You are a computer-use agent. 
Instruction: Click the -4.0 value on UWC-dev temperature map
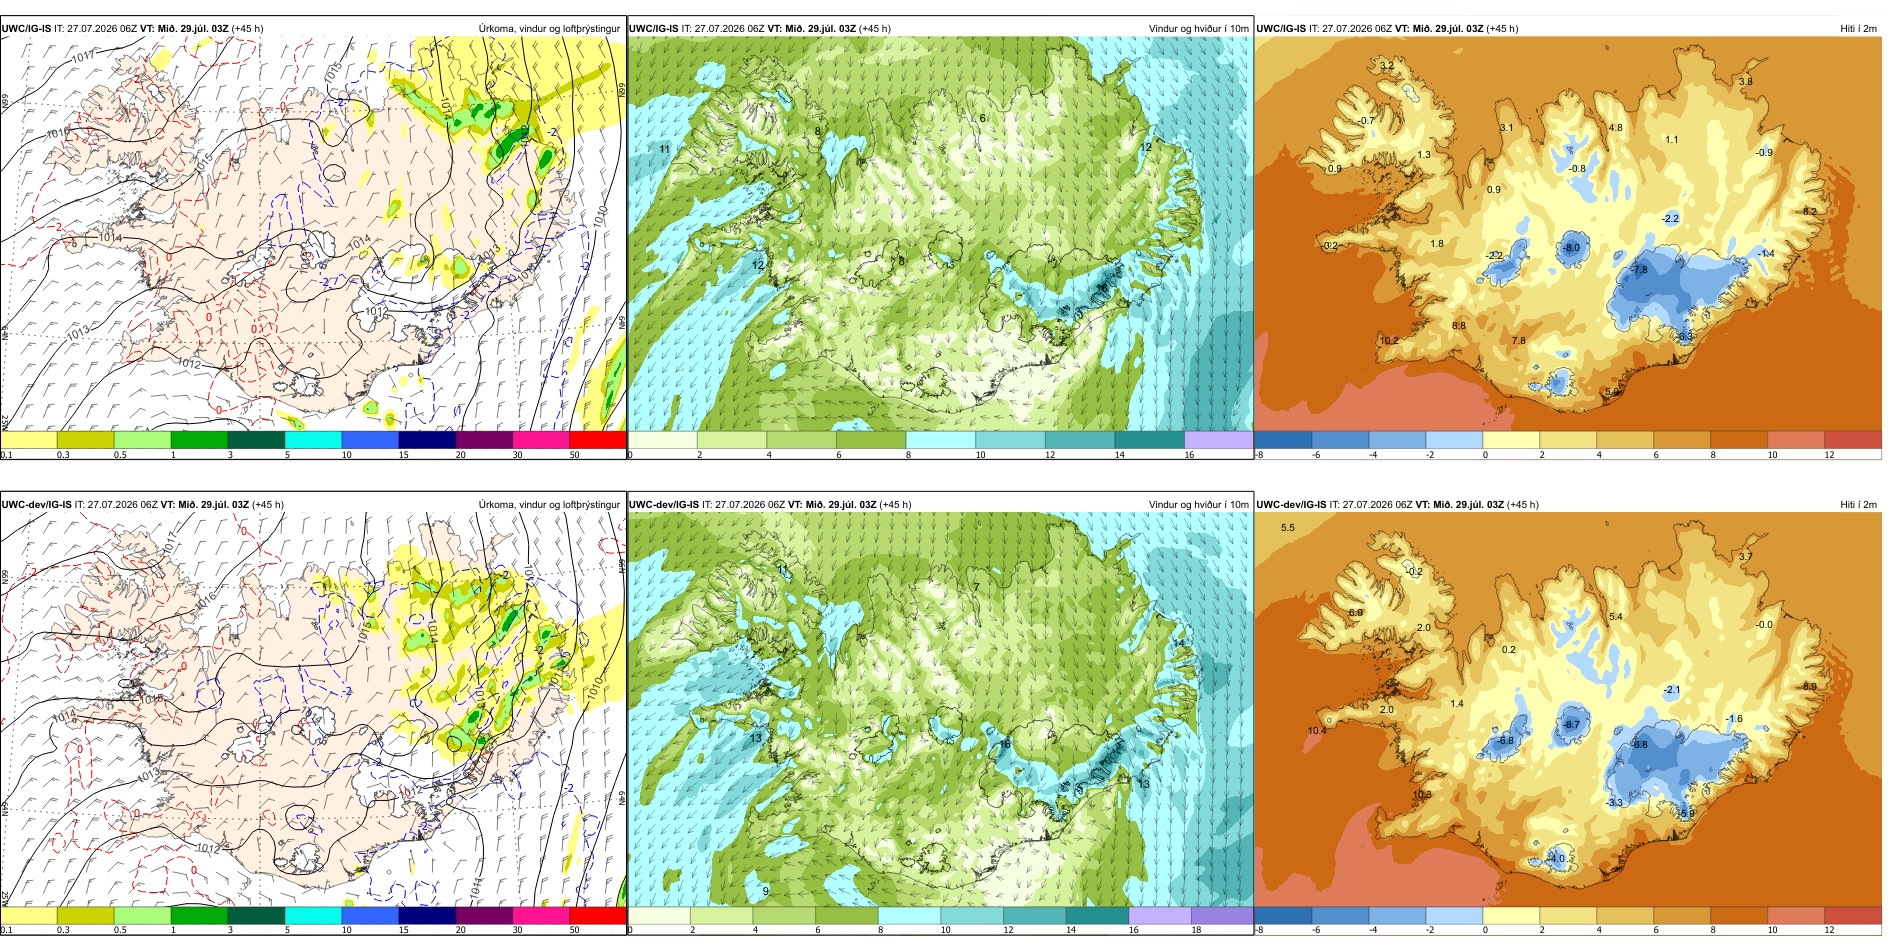(x=1556, y=858)
